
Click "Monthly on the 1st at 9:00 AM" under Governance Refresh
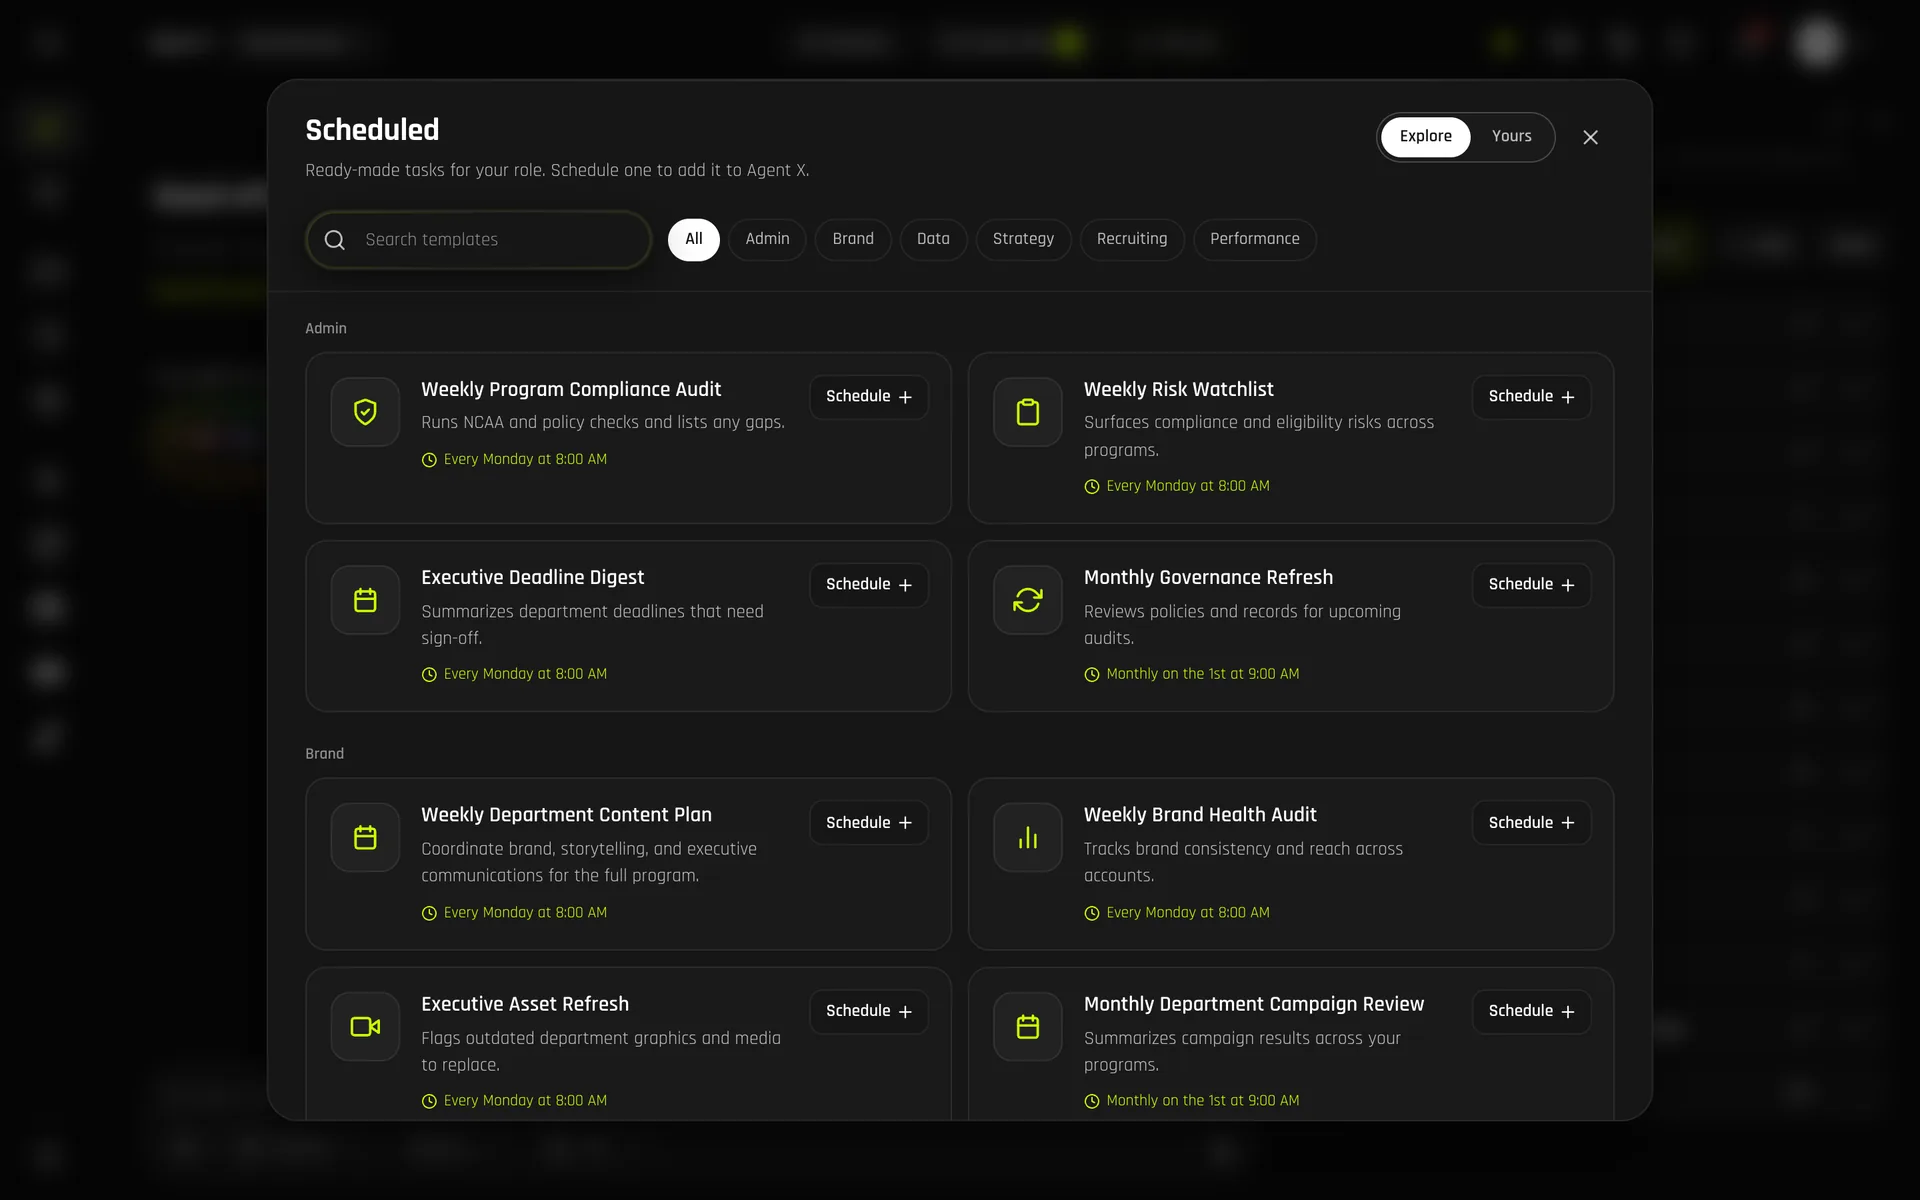click(x=1202, y=674)
